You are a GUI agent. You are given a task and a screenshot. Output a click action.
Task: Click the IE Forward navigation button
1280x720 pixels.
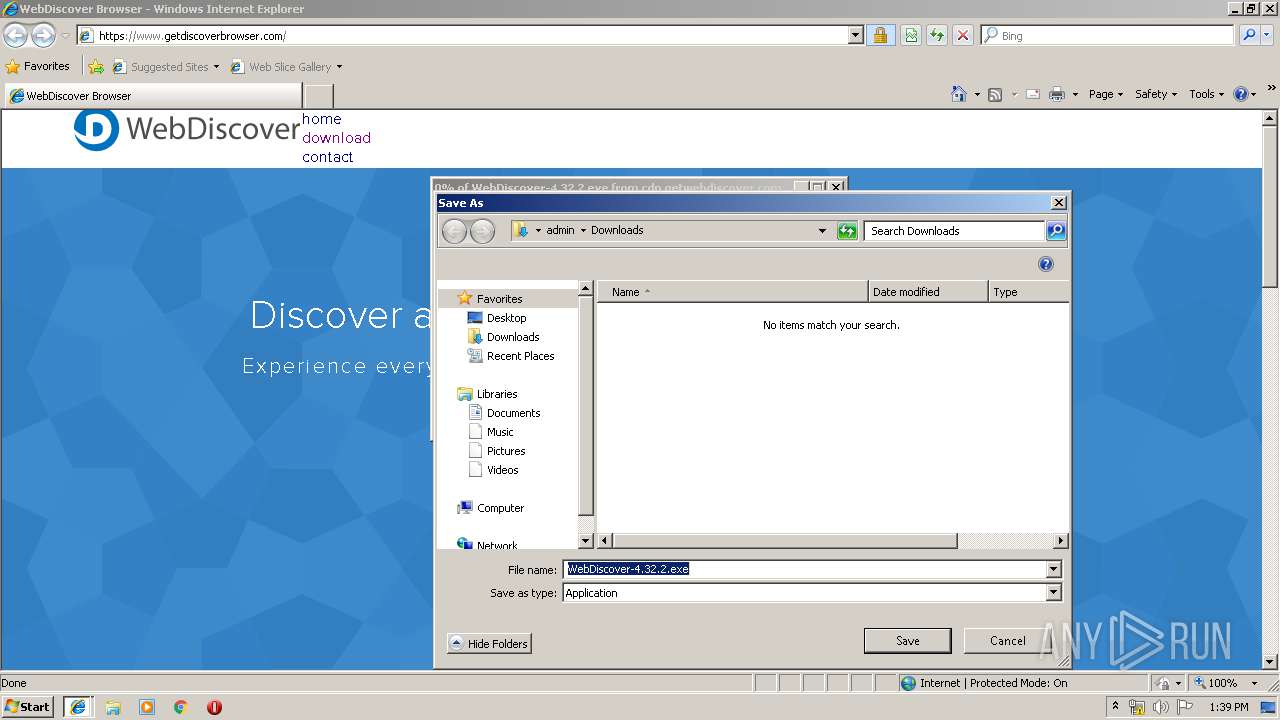point(43,36)
